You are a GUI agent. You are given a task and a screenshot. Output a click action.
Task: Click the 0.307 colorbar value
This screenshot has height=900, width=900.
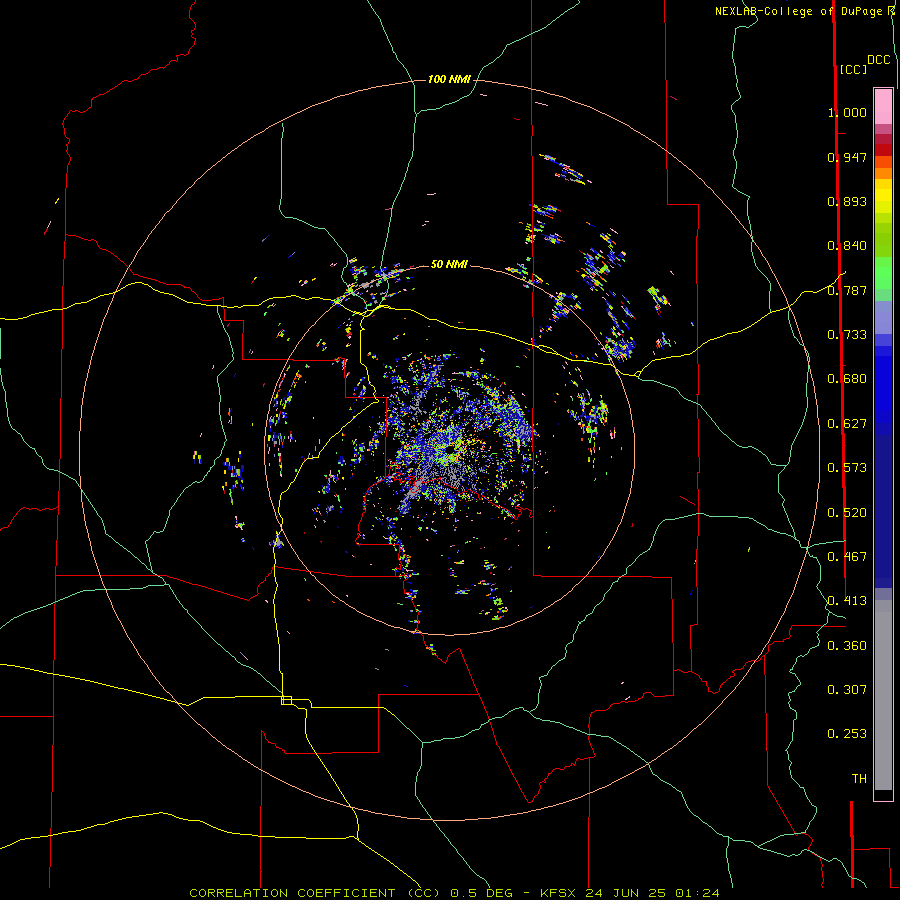[847, 690]
